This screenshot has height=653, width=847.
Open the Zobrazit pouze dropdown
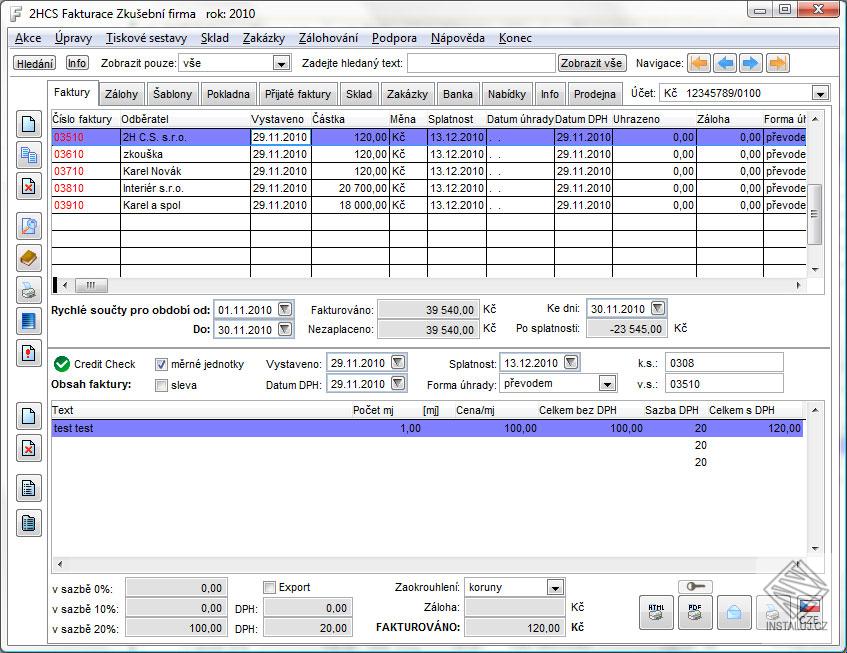point(281,63)
